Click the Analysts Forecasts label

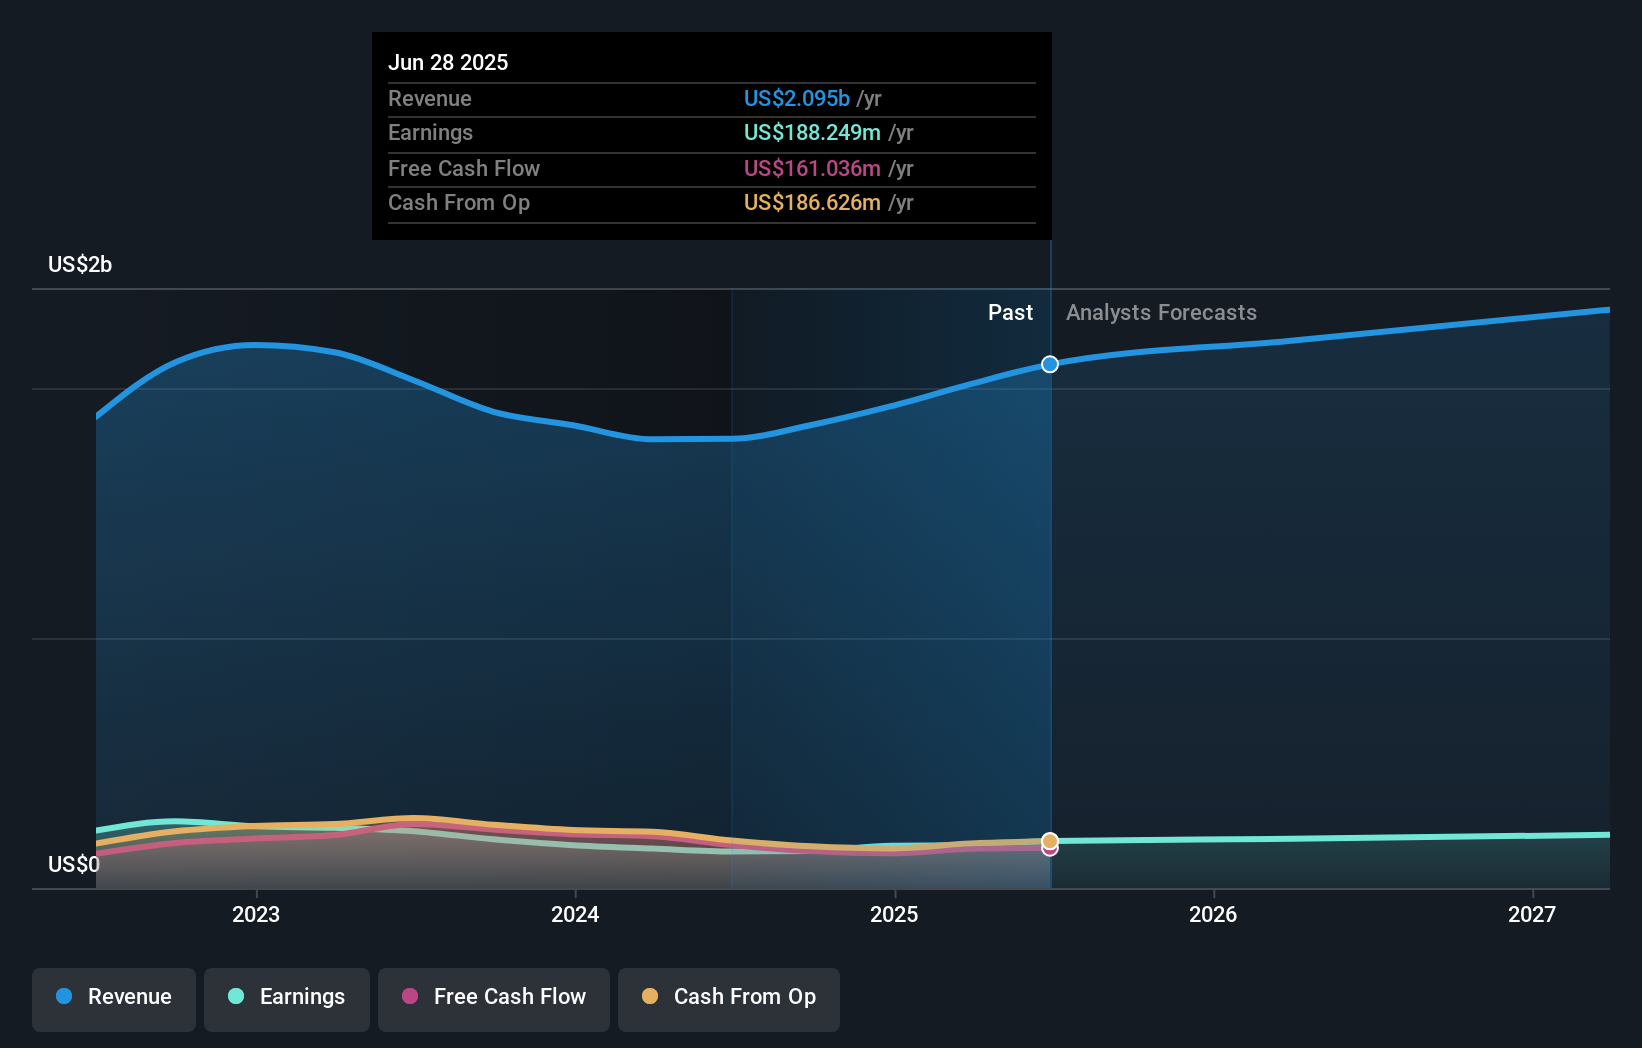1161,312
